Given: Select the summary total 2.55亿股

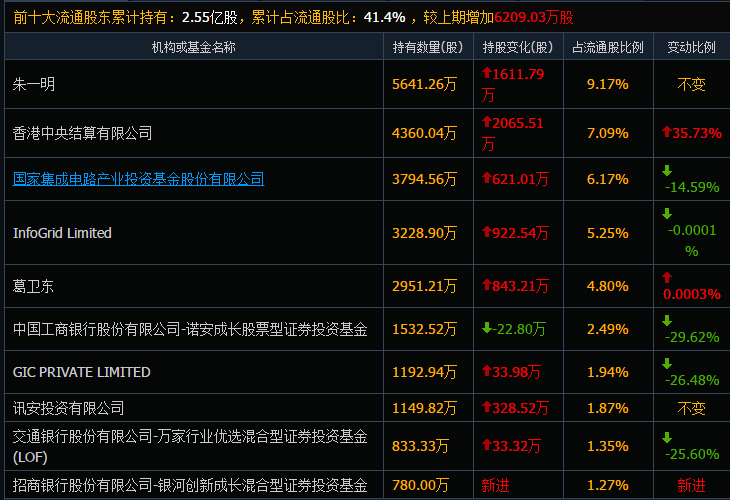Looking at the screenshot, I should [x=210, y=17].
